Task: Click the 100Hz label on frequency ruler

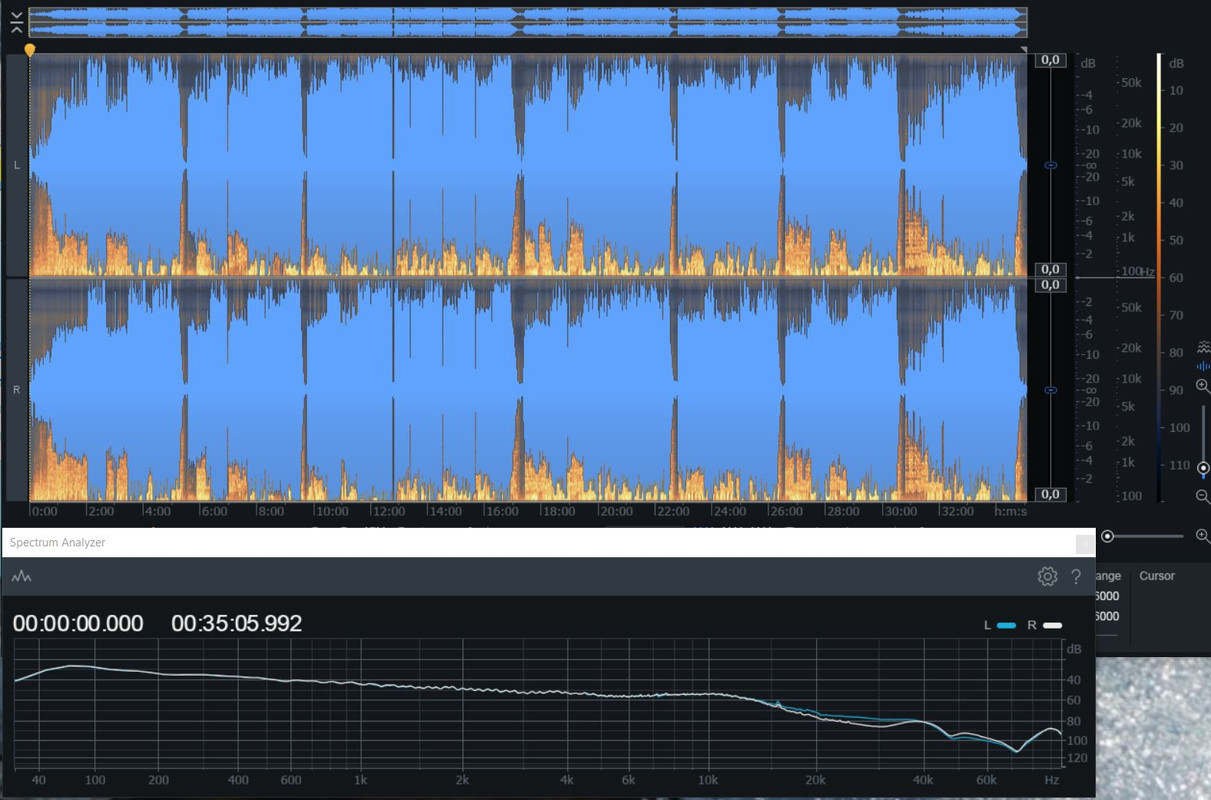Action: [x=1138, y=271]
